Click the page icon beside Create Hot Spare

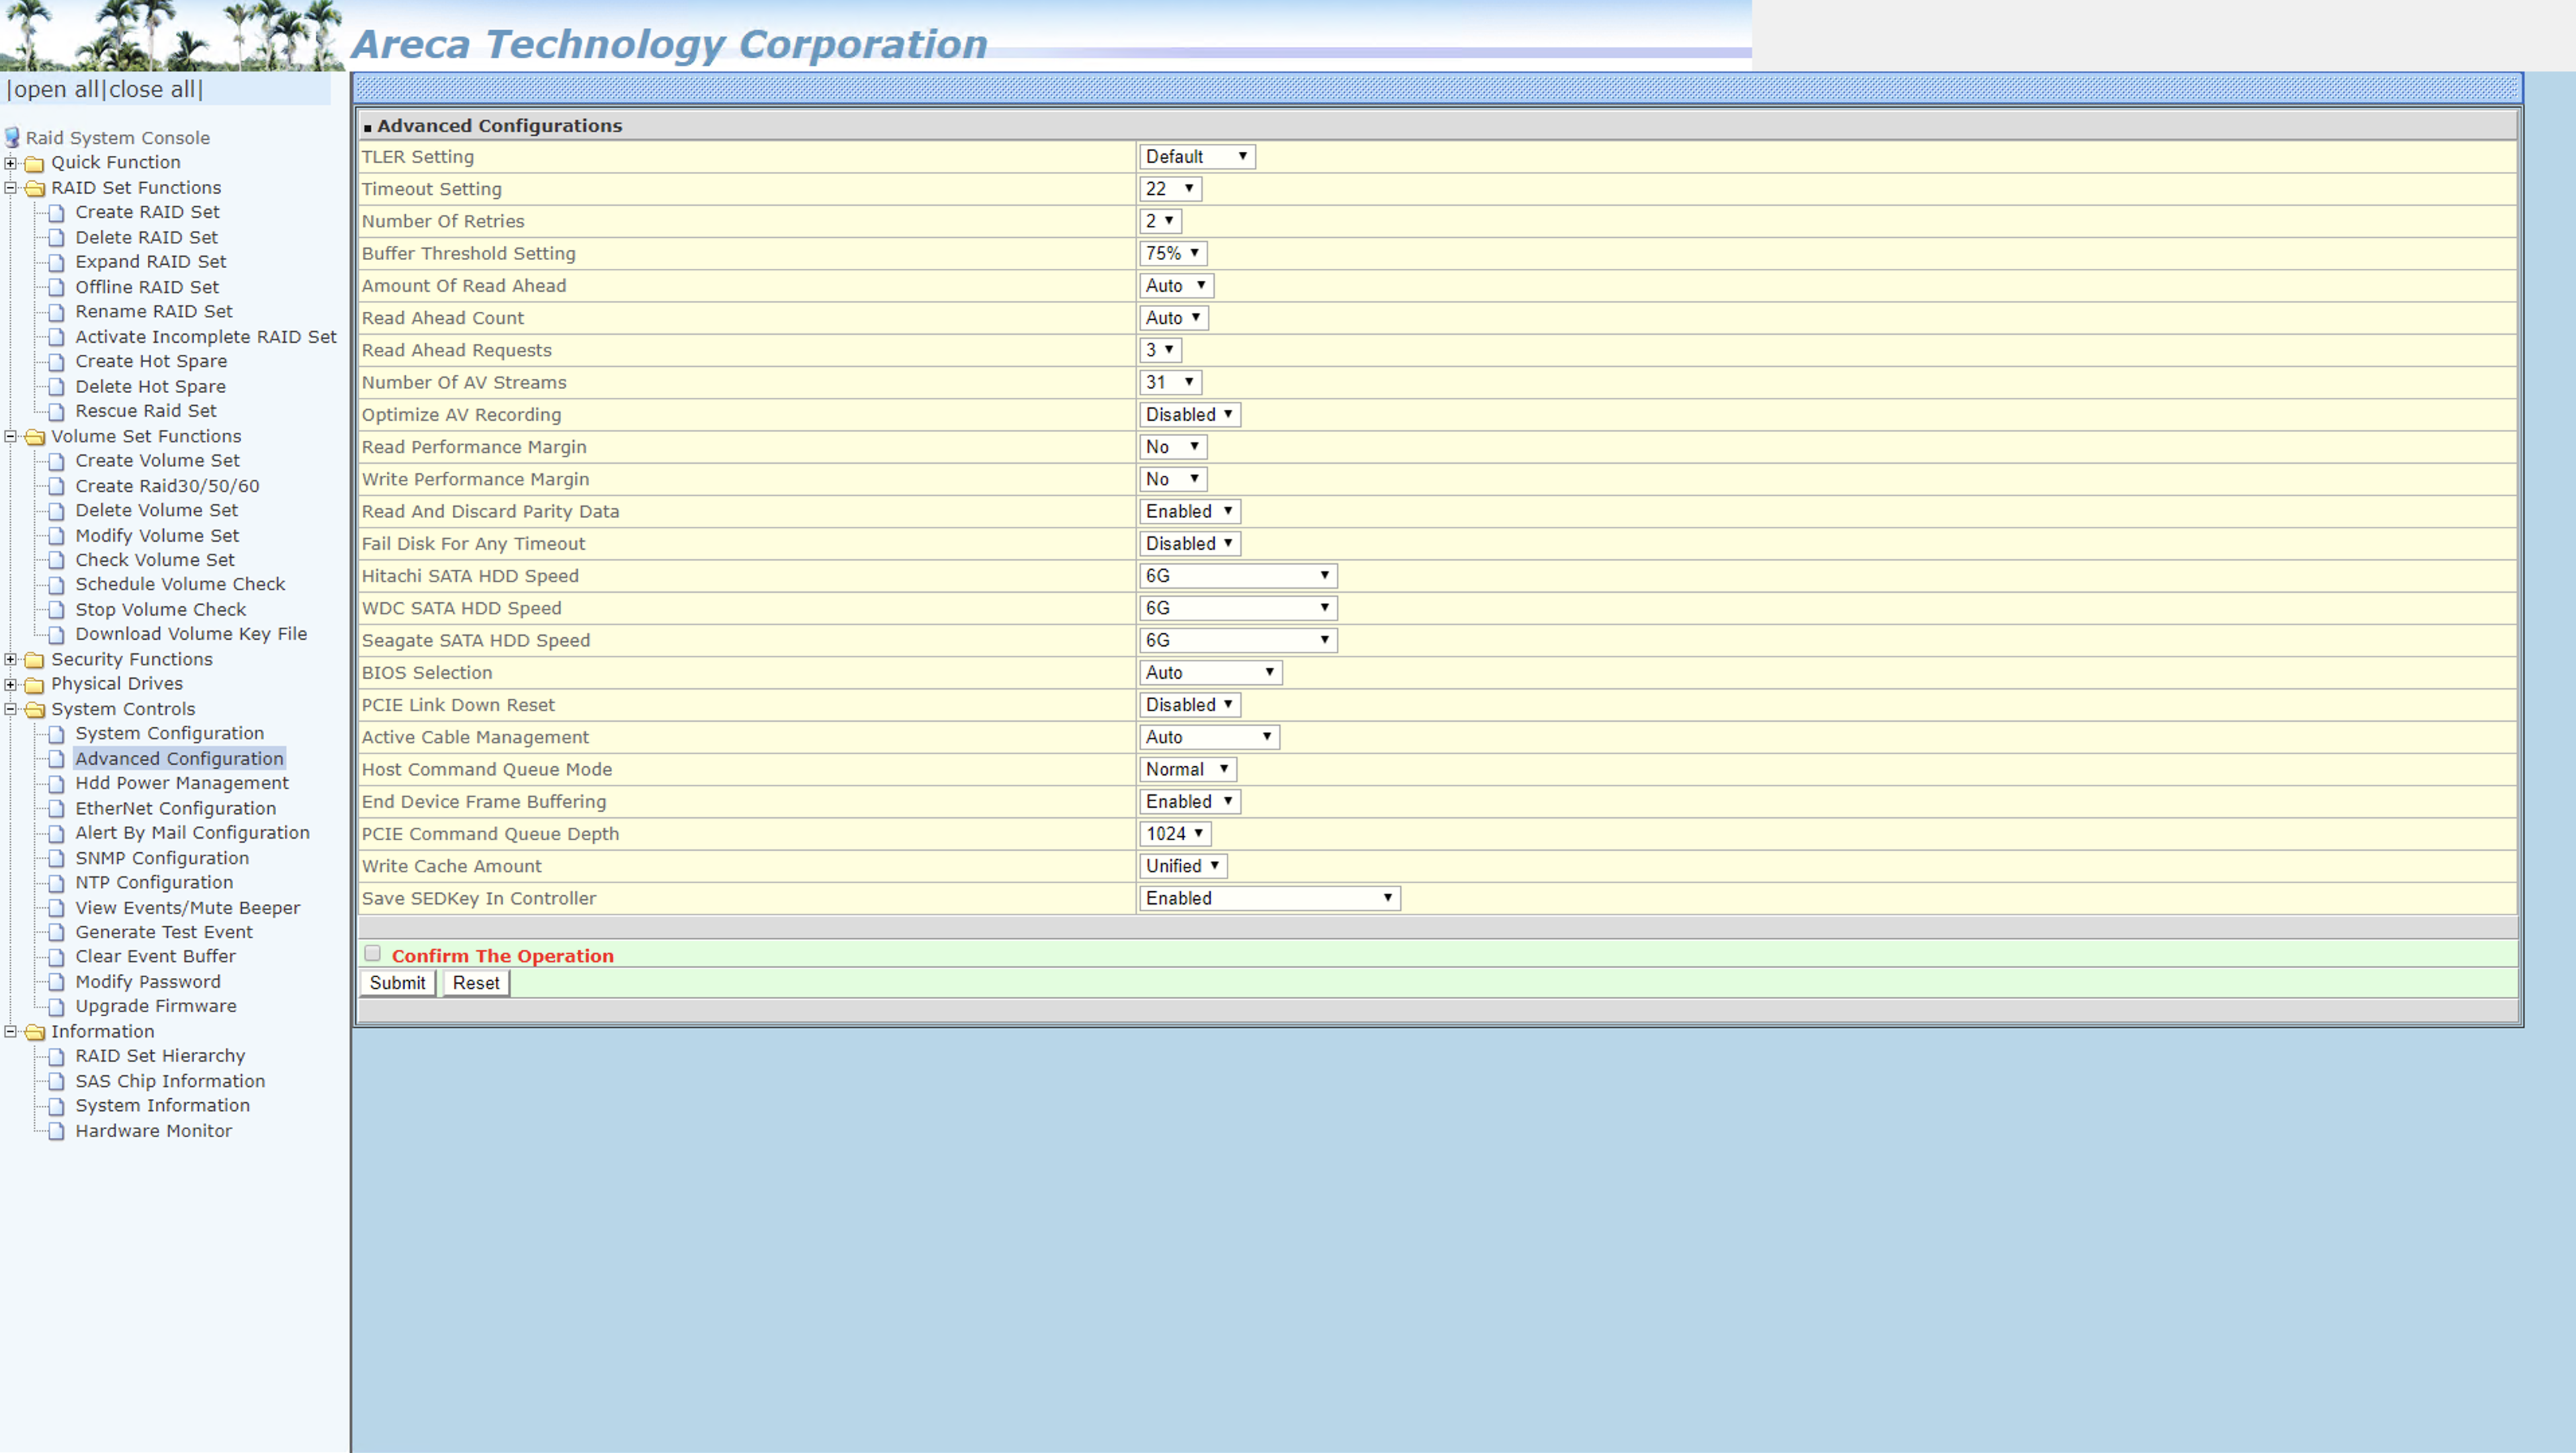[x=57, y=362]
